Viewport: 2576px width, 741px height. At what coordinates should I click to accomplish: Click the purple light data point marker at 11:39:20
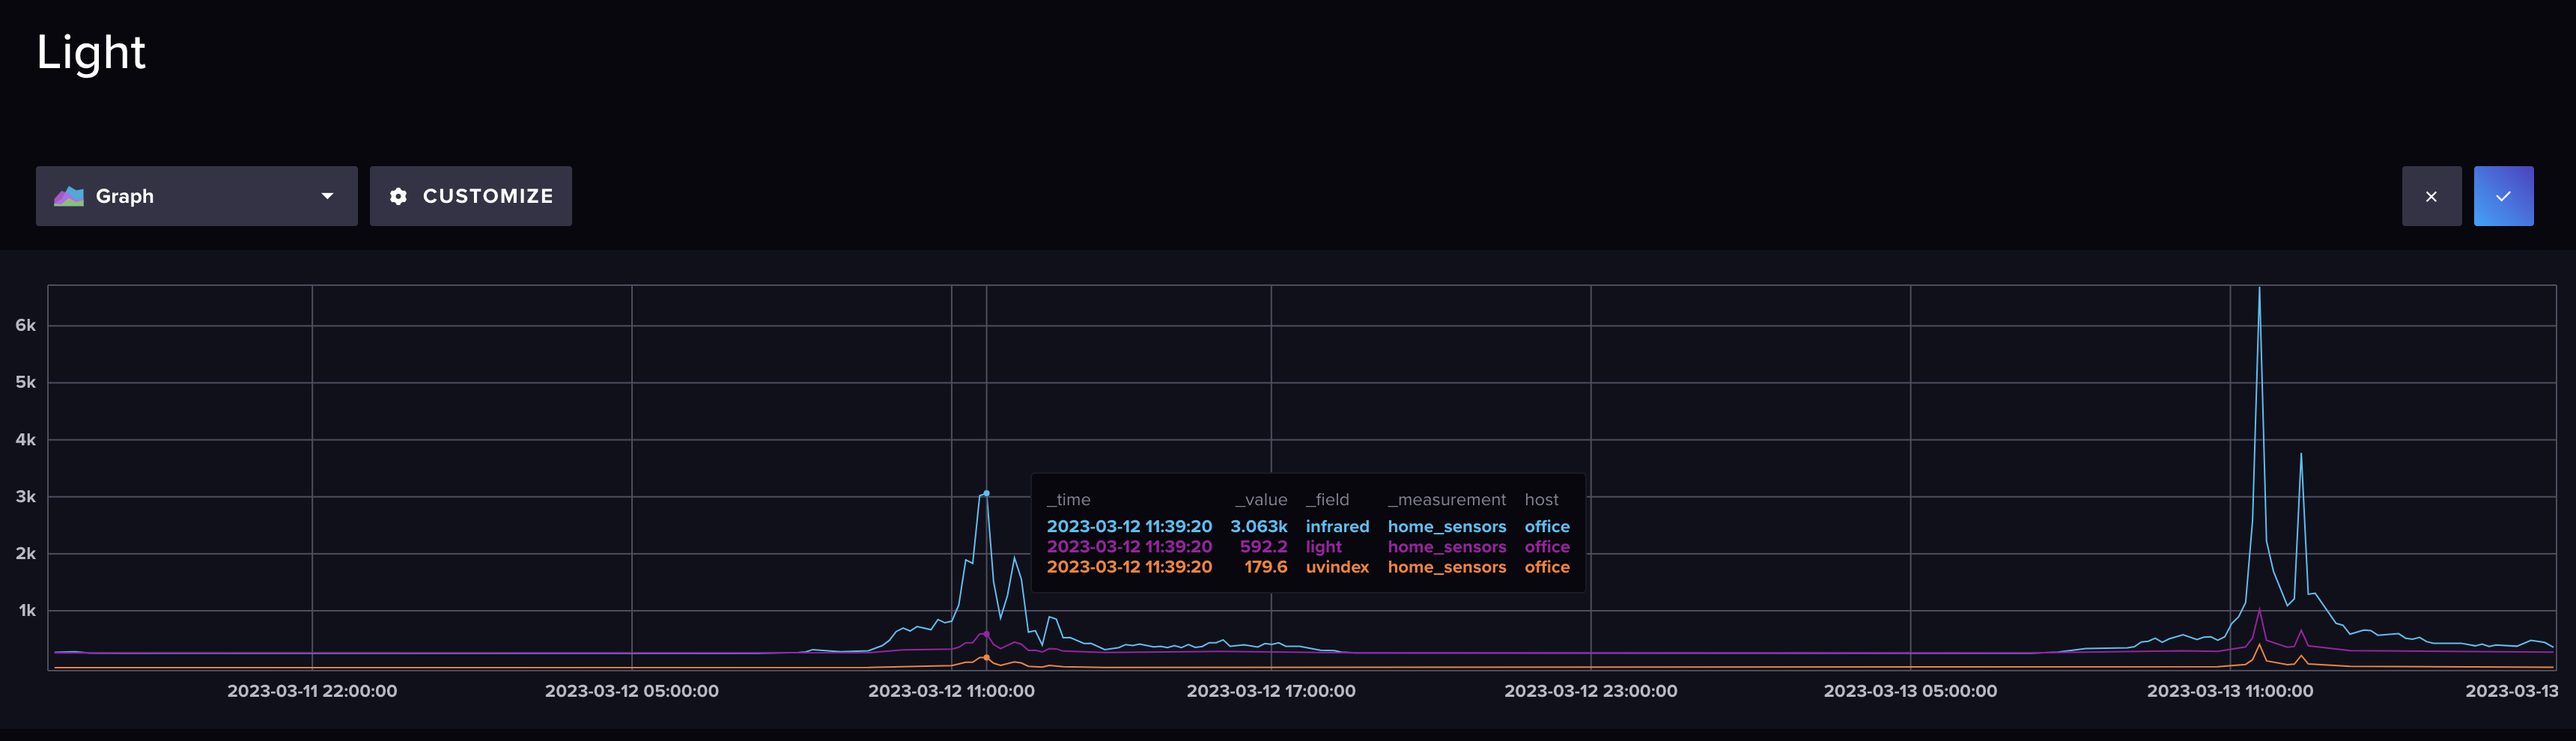[x=986, y=634]
